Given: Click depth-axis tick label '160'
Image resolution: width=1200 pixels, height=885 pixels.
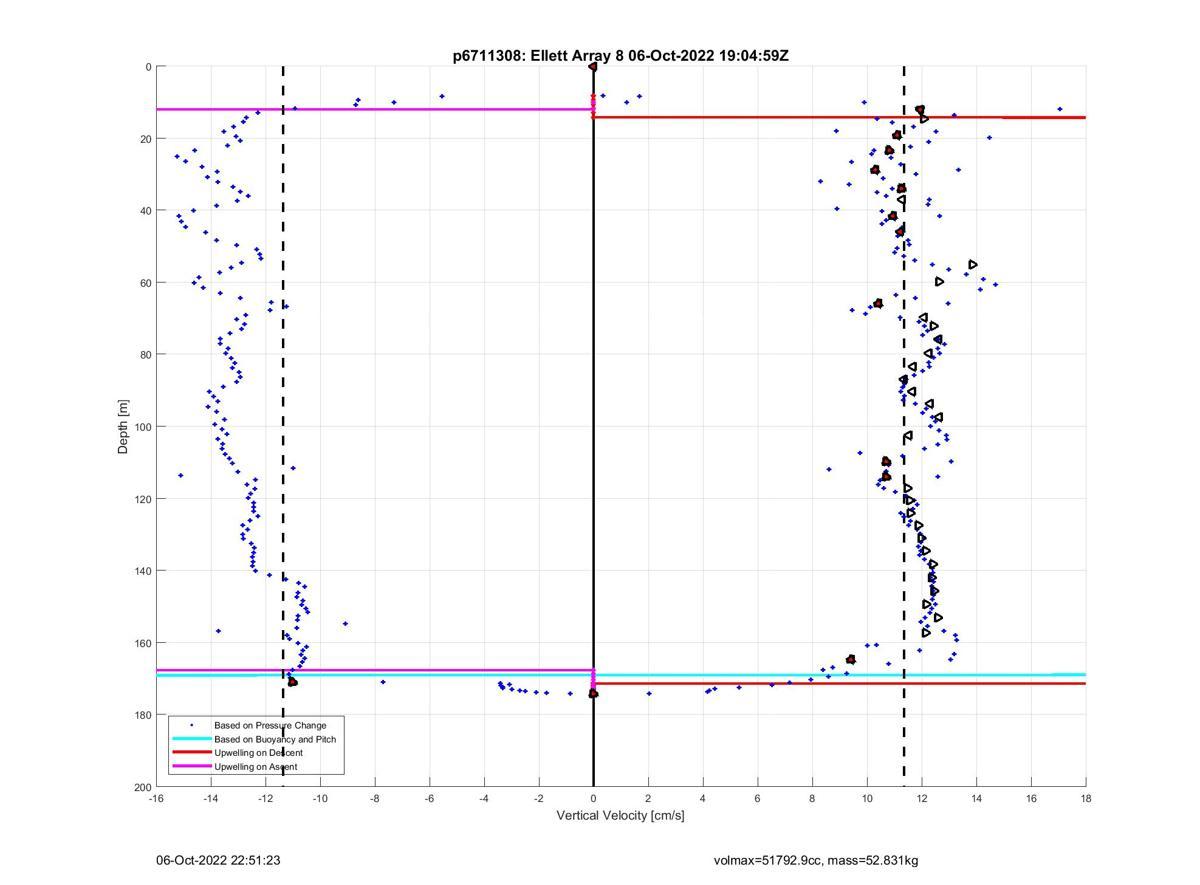Looking at the screenshot, I should point(142,643).
